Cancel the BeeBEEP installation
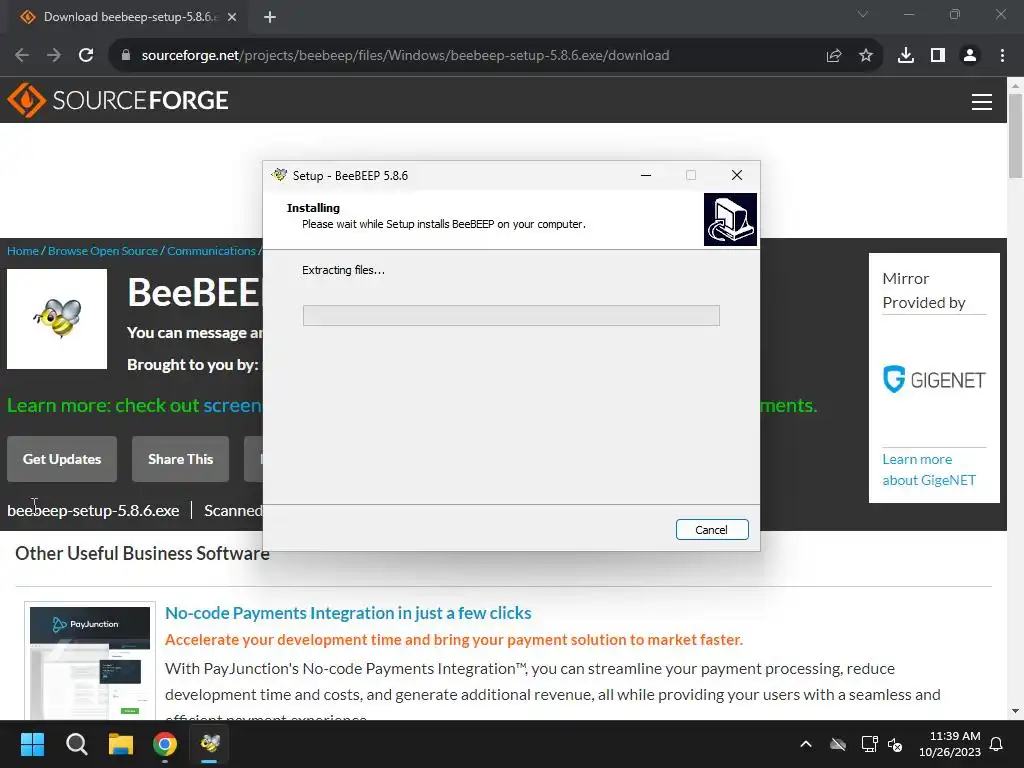The height and width of the screenshot is (768, 1024). pos(712,530)
